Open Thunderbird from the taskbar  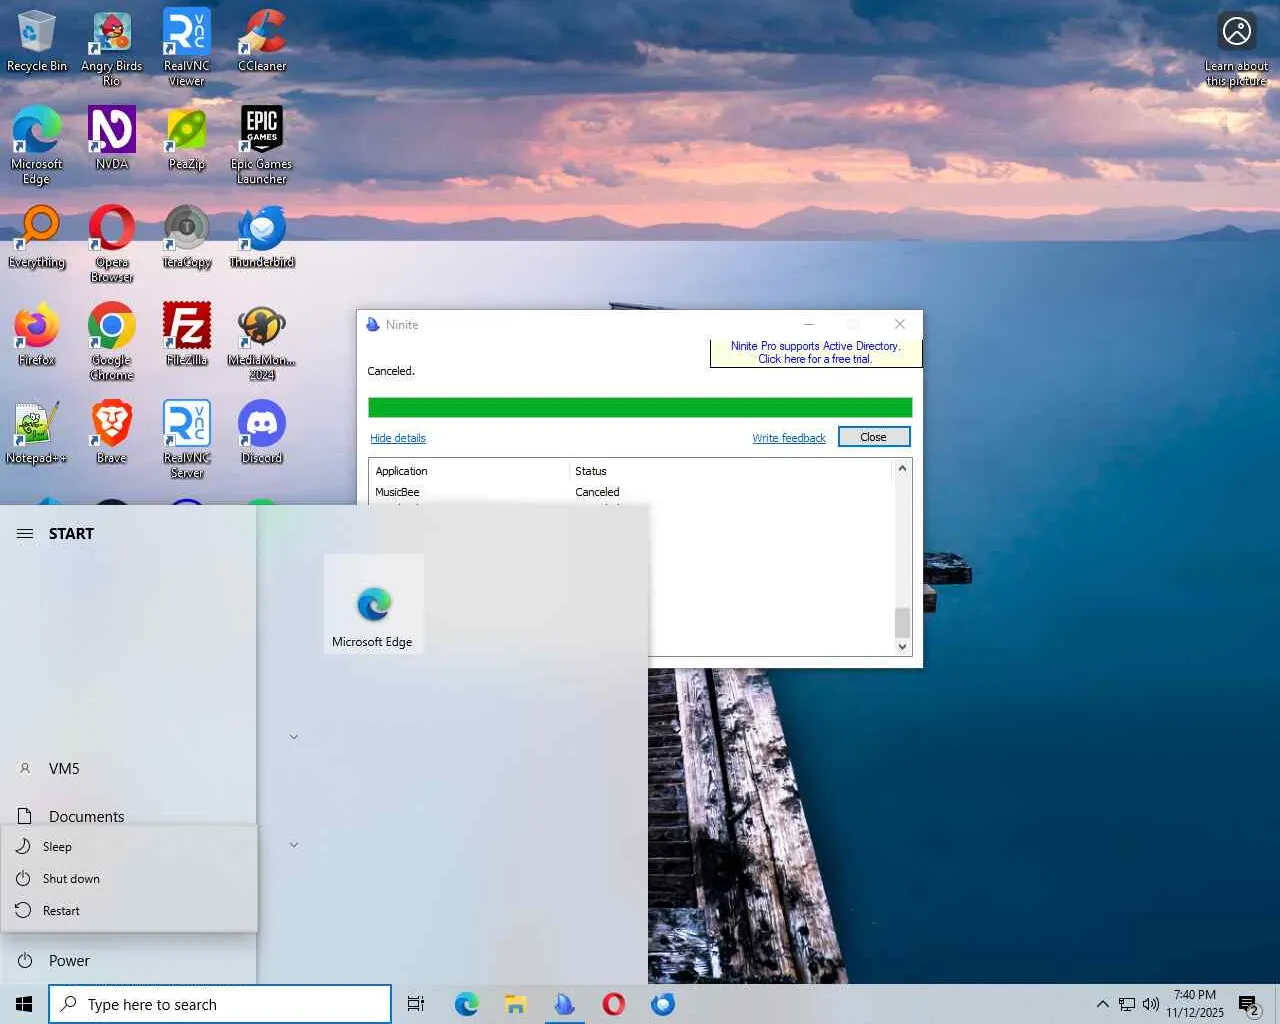(663, 1004)
